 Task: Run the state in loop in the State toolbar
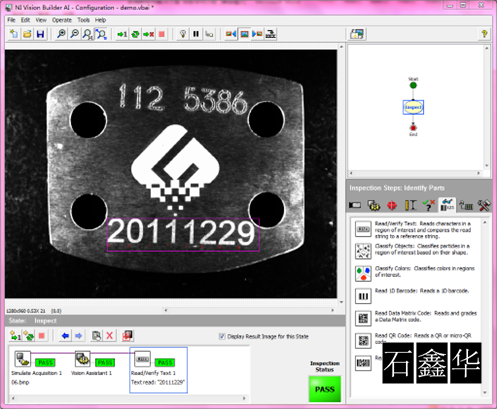(29, 336)
